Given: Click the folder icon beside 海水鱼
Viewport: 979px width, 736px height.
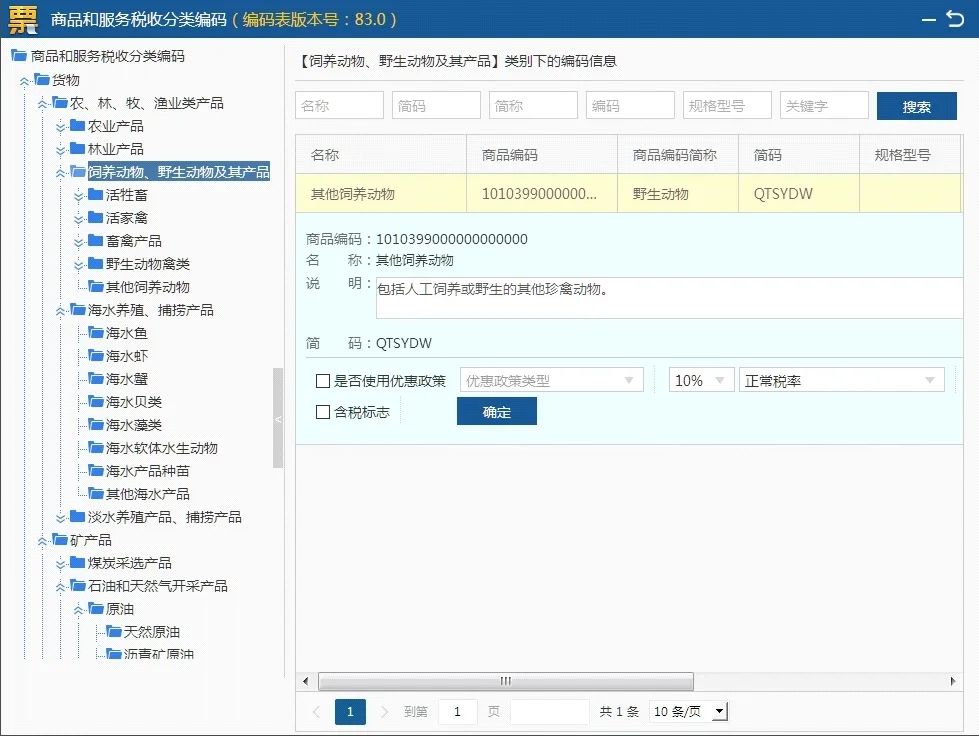Looking at the screenshot, I should point(96,333).
